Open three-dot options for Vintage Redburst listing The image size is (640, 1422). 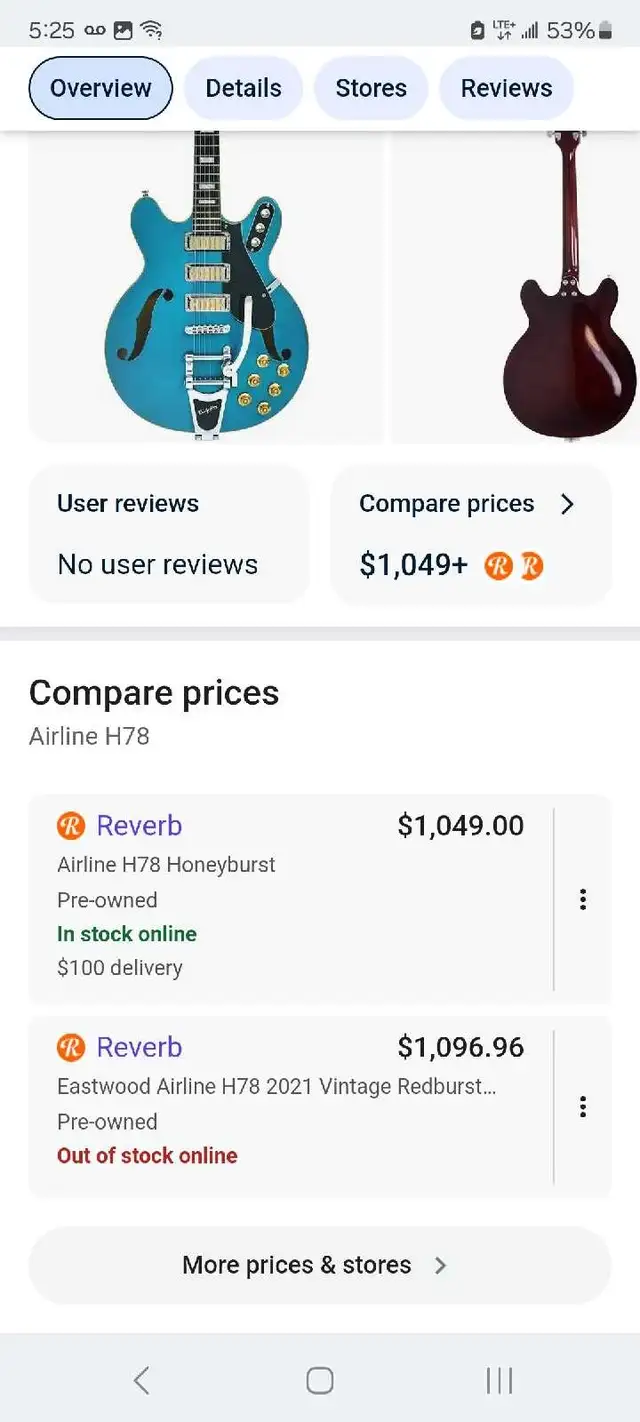(x=582, y=1107)
